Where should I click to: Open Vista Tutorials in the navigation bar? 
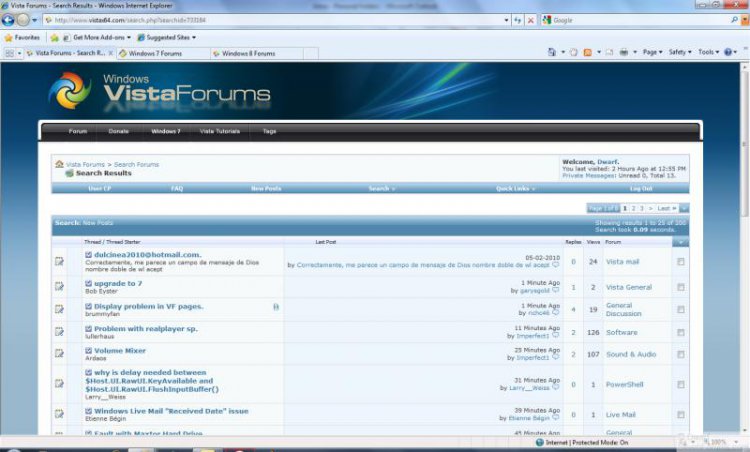(220, 131)
